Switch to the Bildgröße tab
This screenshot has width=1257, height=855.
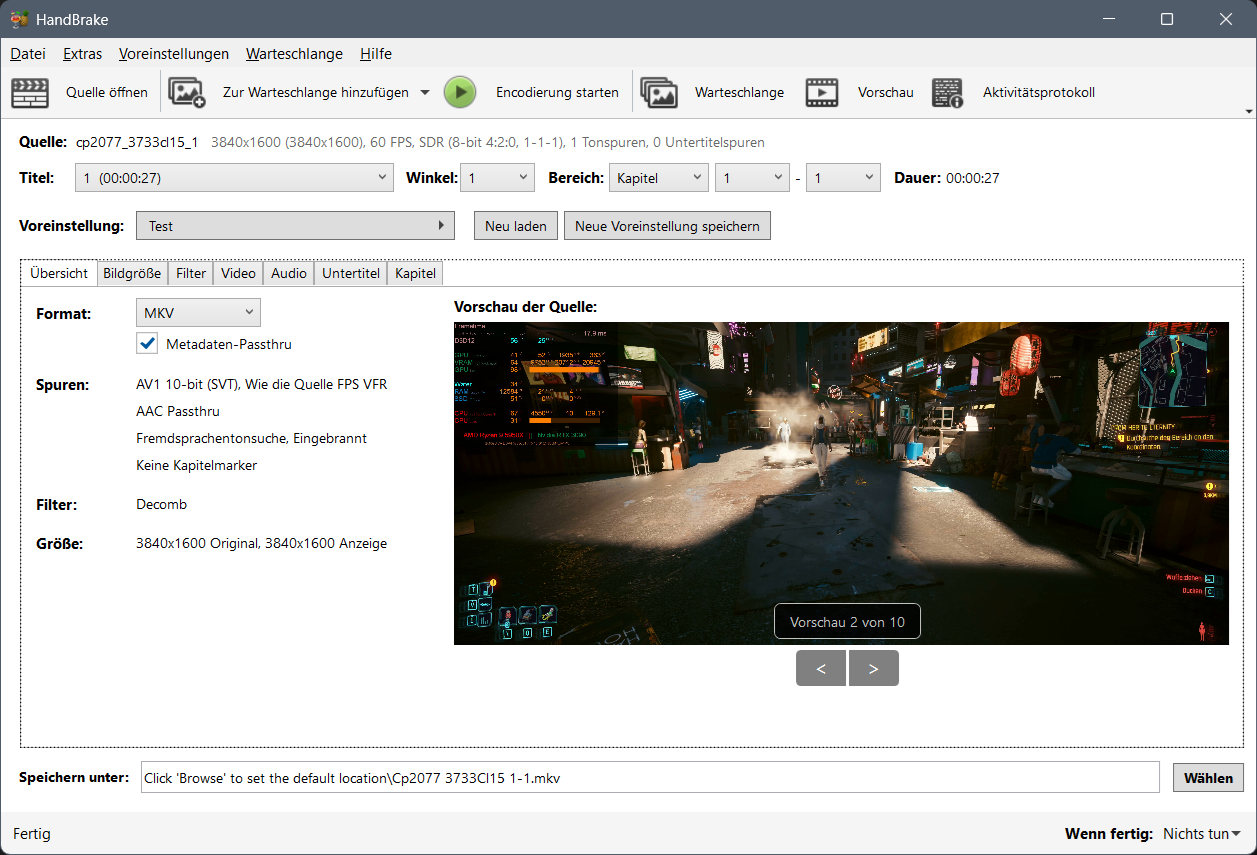pyautogui.click(x=132, y=273)
